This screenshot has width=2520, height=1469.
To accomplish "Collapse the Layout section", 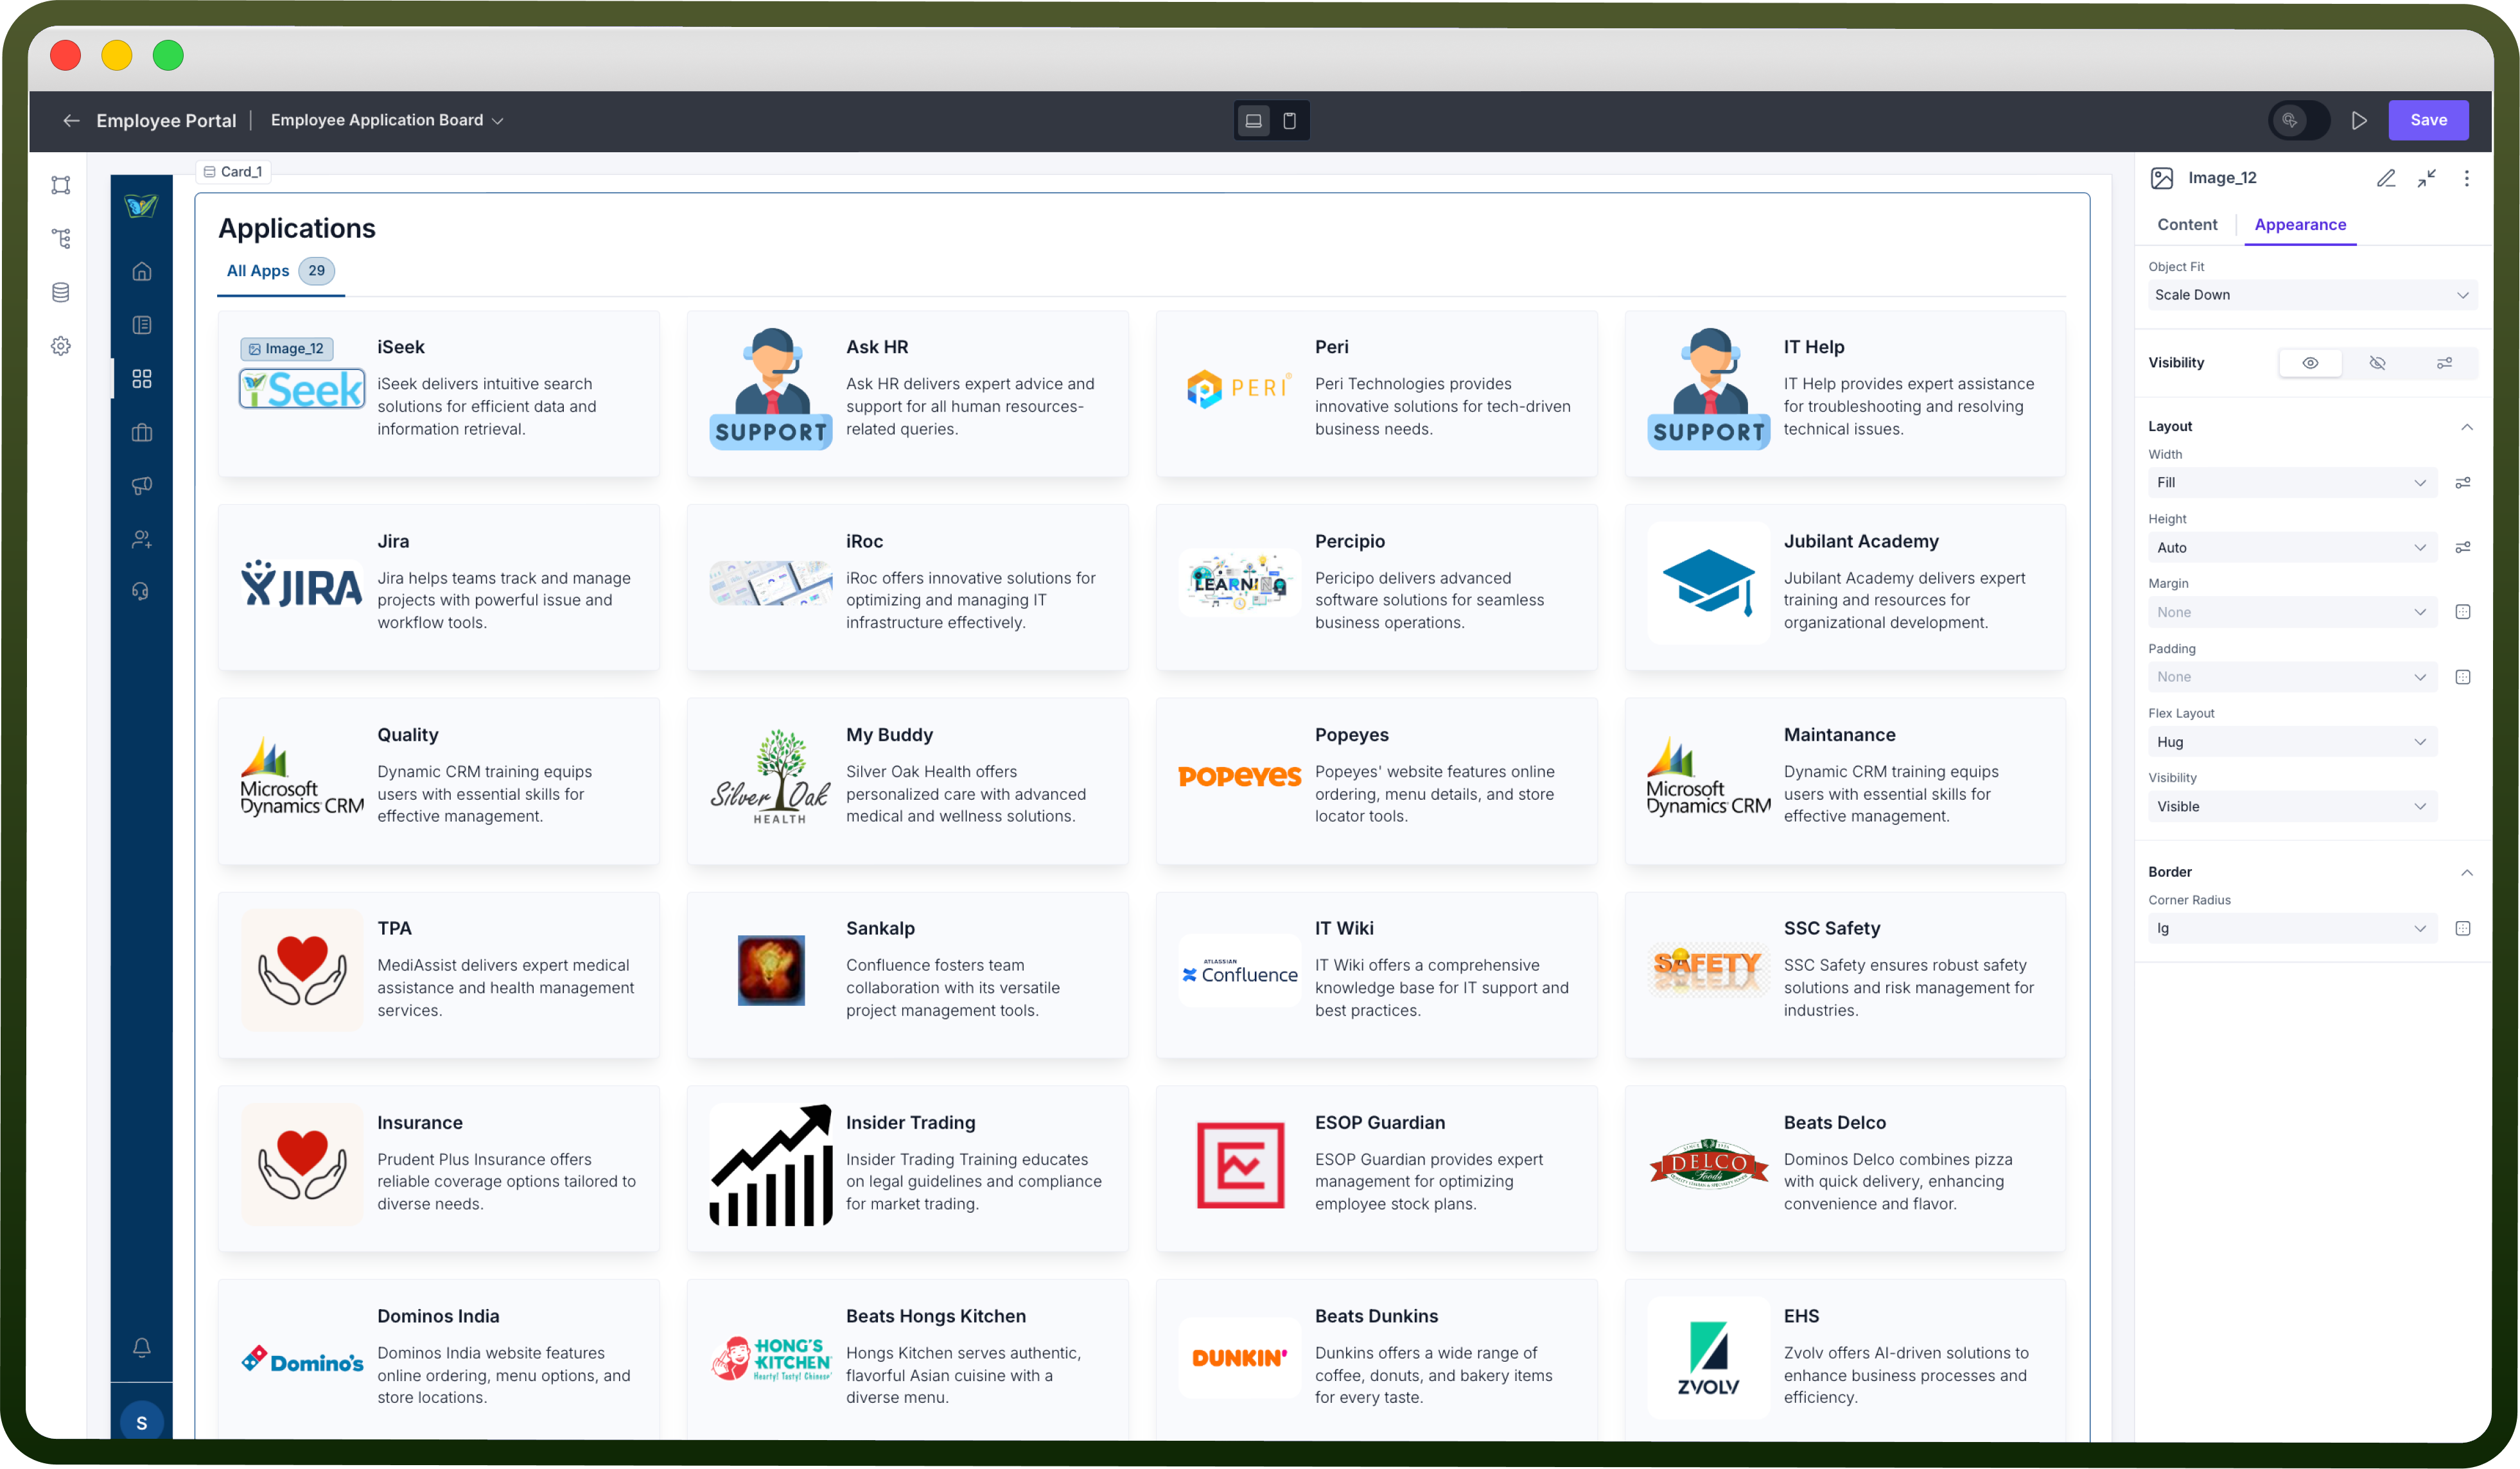I will pos(2467,427).
